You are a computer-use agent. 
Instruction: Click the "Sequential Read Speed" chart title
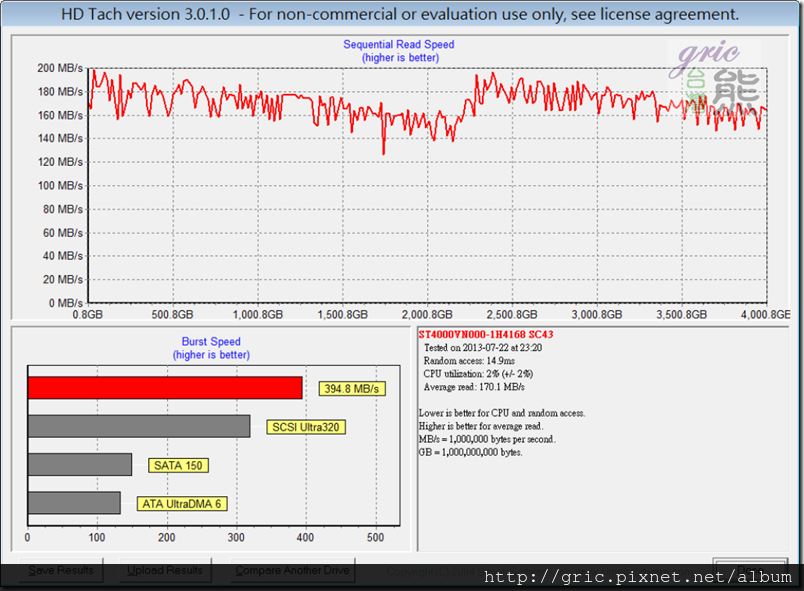(399, 45)
